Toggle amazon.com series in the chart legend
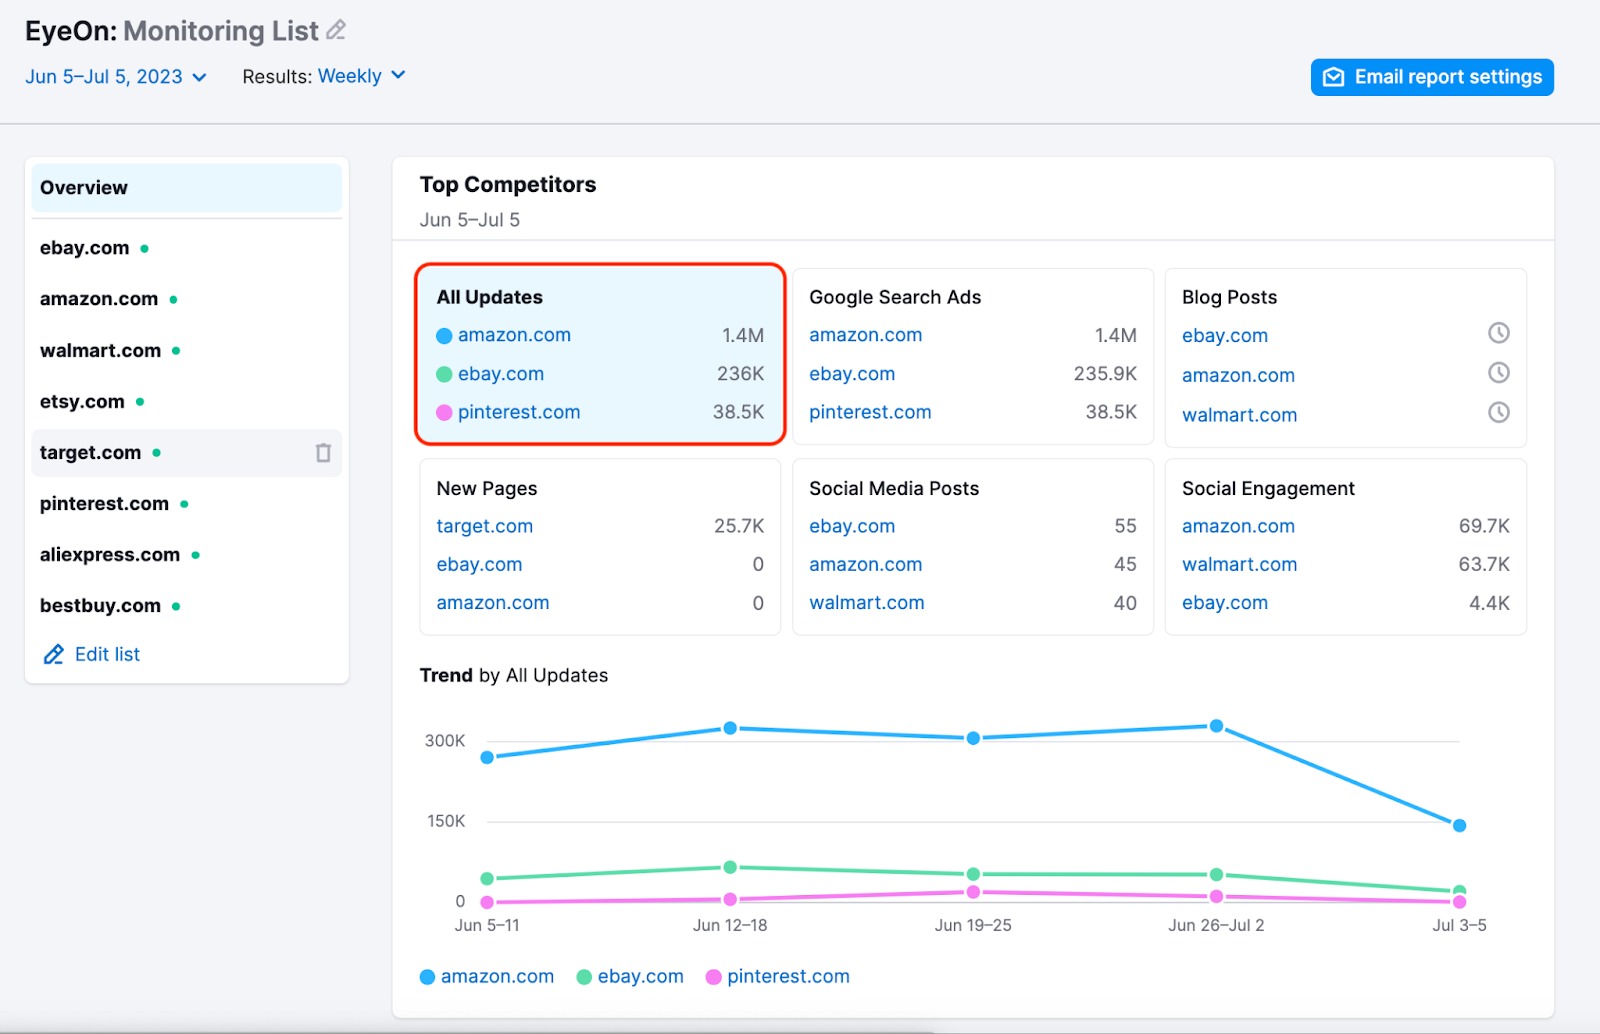The width and height of the screenshot is (1600, 1034). 487,977
